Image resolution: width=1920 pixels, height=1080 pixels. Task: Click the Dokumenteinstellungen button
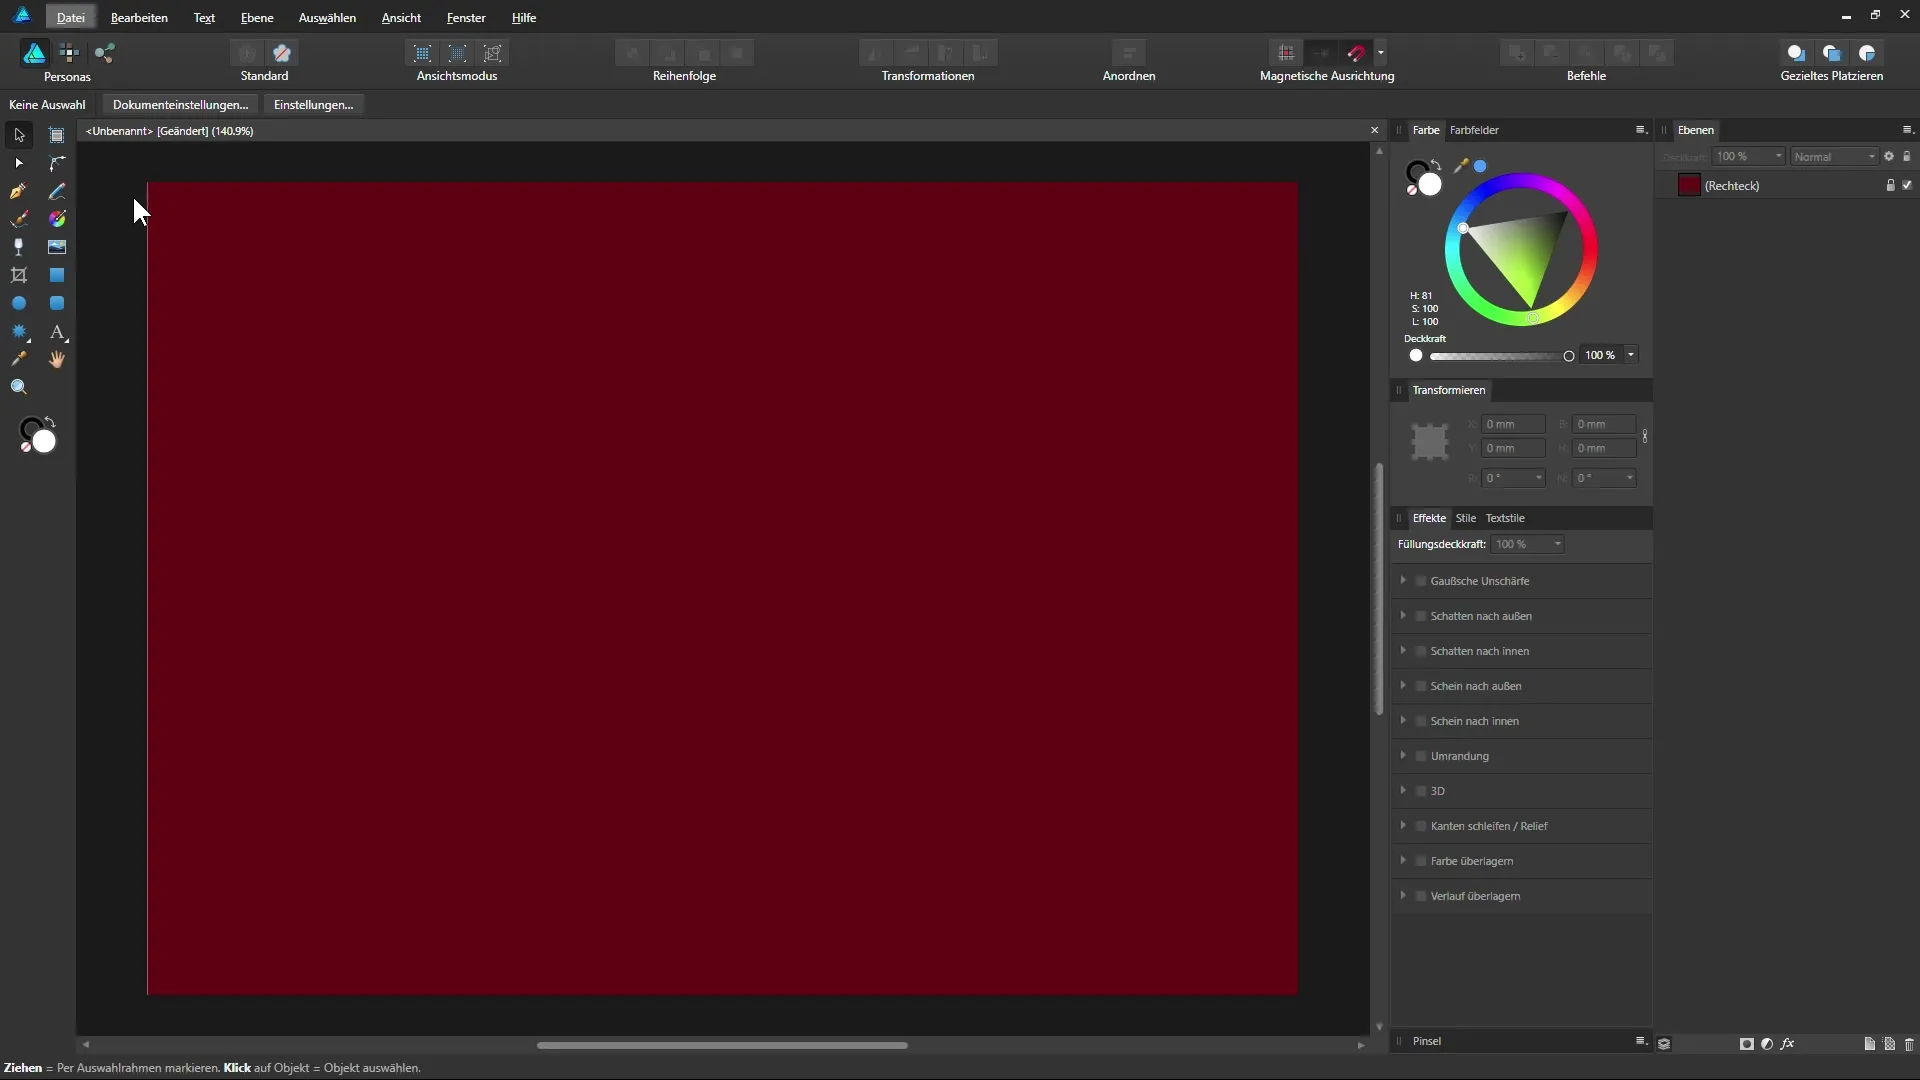tap(180, 105)
